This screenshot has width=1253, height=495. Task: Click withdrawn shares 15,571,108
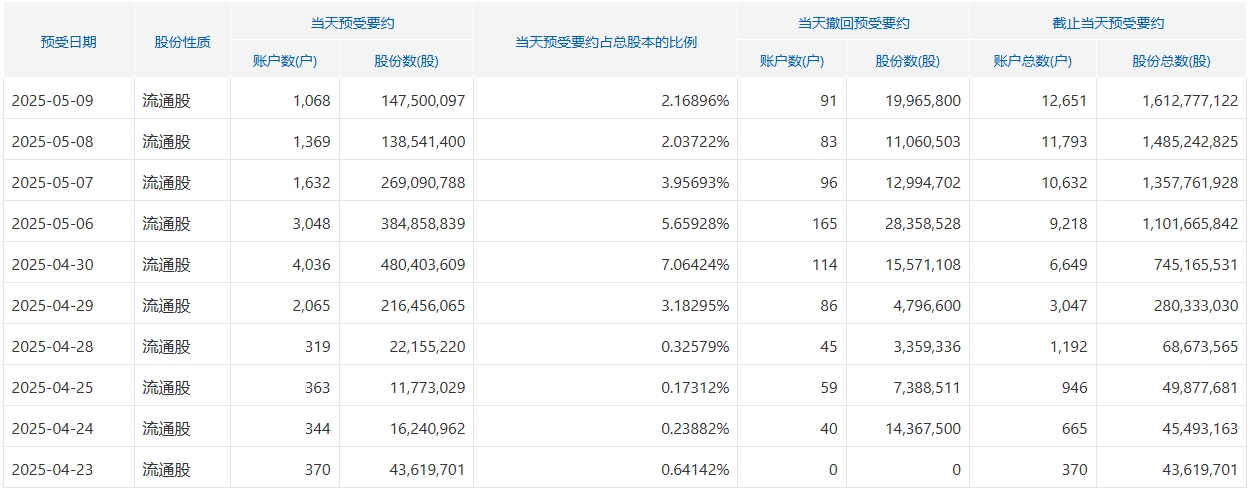point(924,265)
